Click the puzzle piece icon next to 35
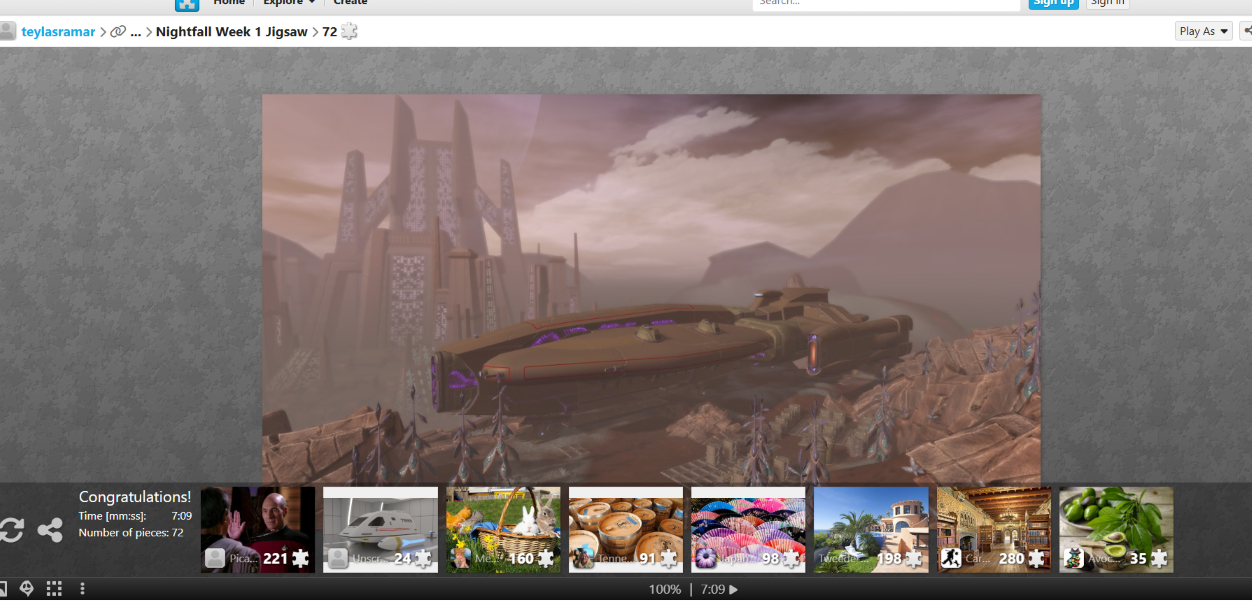The height and width of the screenshot is (605, 1252). [1159, 559]
